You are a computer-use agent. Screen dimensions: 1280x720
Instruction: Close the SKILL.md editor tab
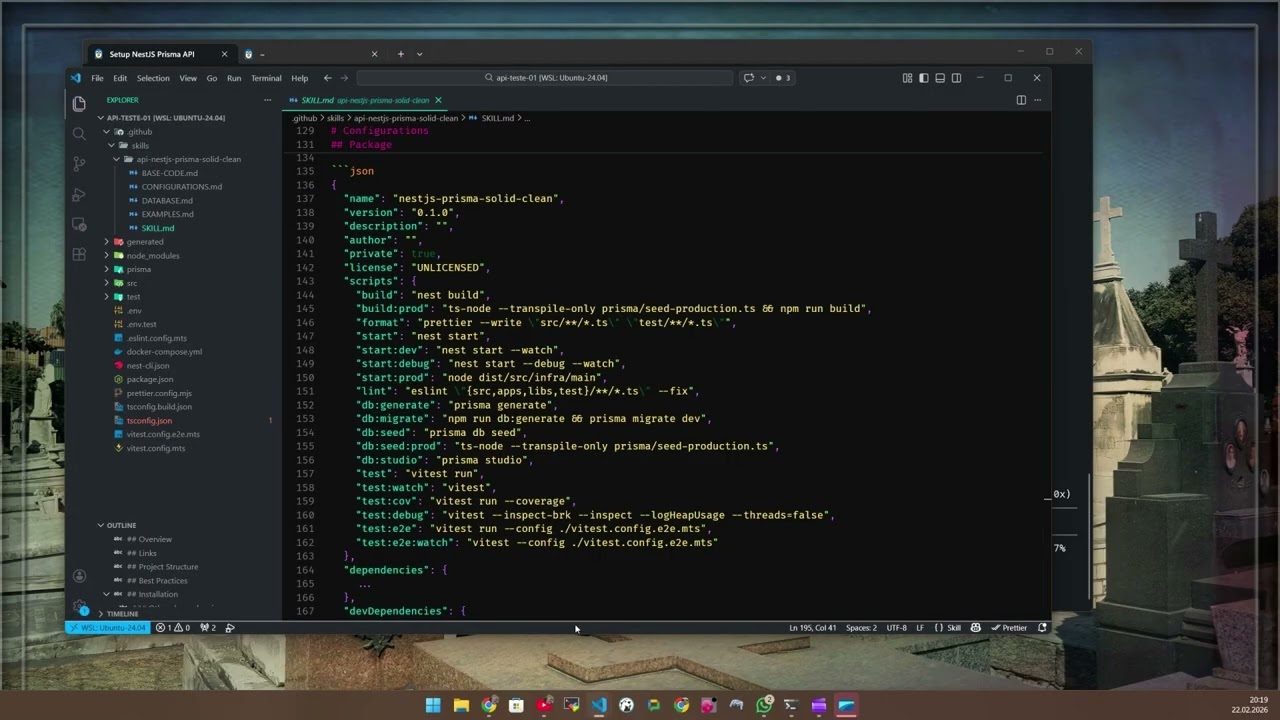click(x=438, y=100)
